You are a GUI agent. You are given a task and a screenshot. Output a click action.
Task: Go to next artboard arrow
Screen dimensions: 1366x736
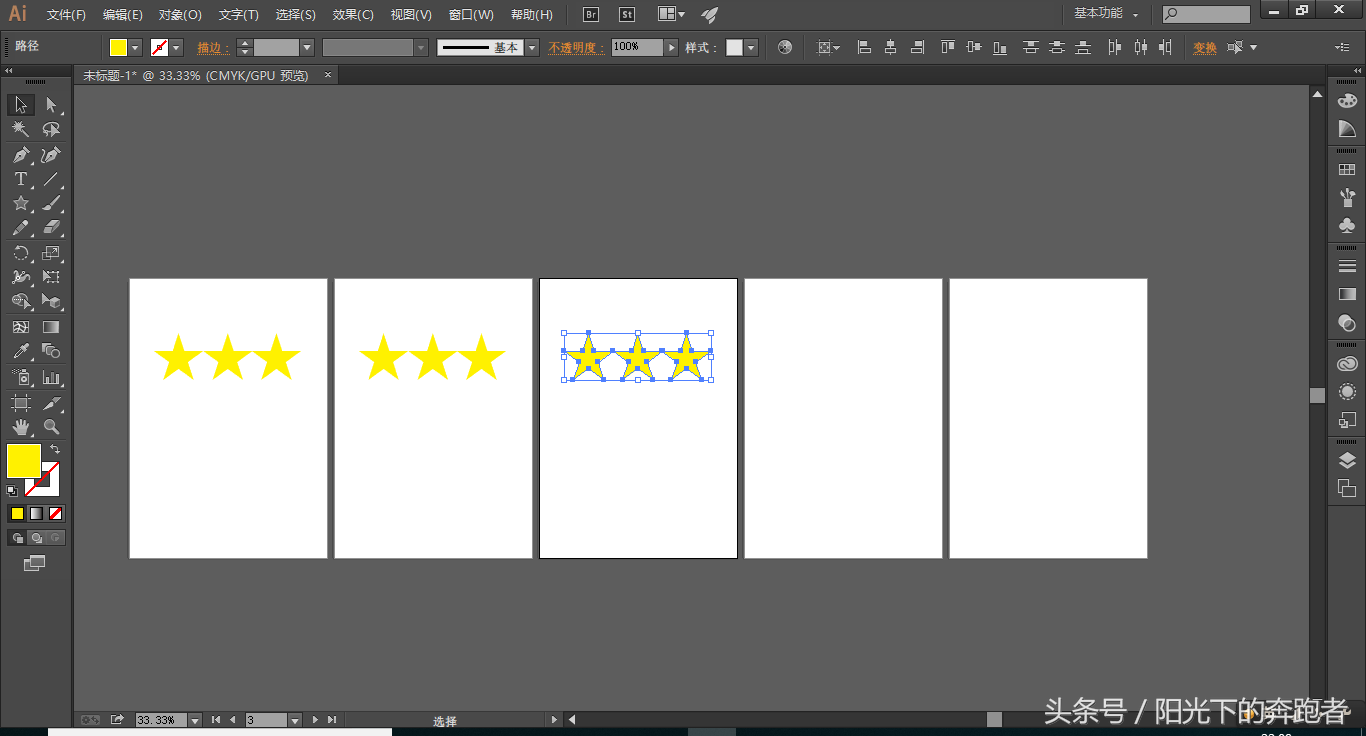315,720
